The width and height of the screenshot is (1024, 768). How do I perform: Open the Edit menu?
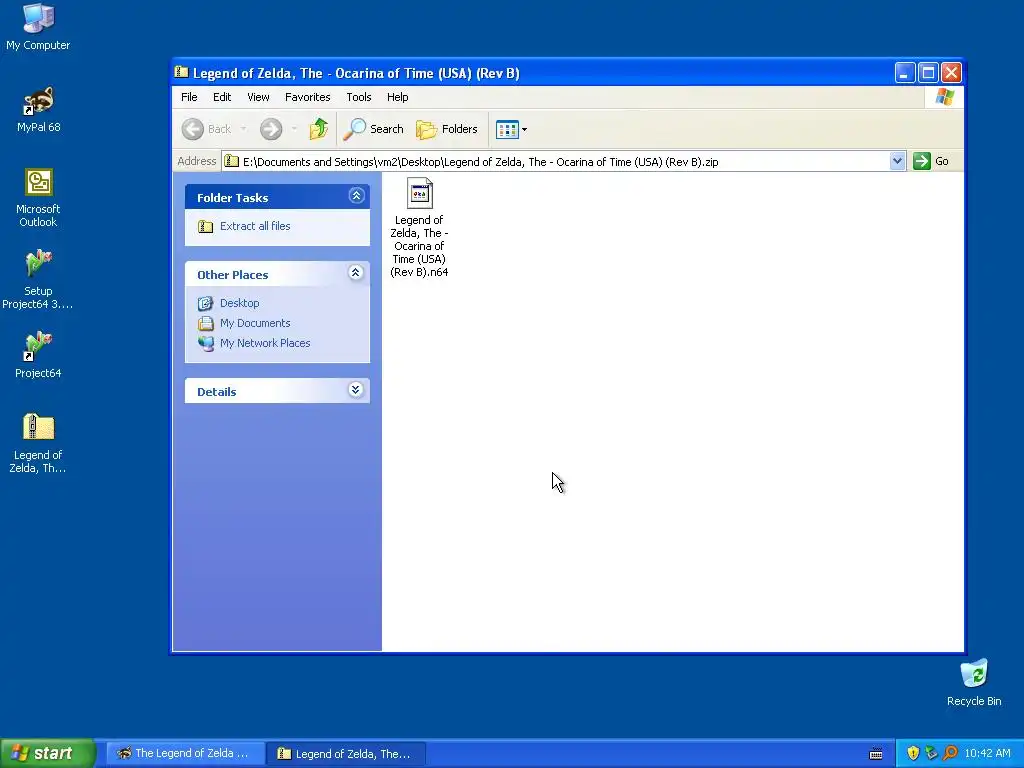click(222, 97)
